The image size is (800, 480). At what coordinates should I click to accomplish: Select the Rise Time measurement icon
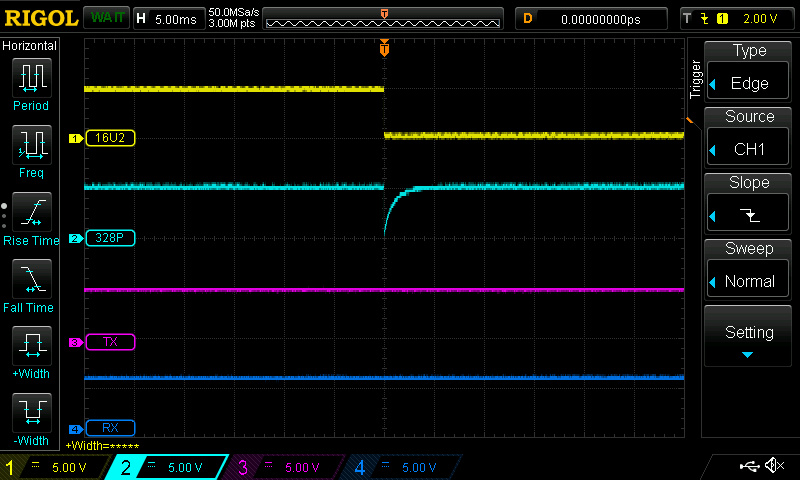point(32,212)
